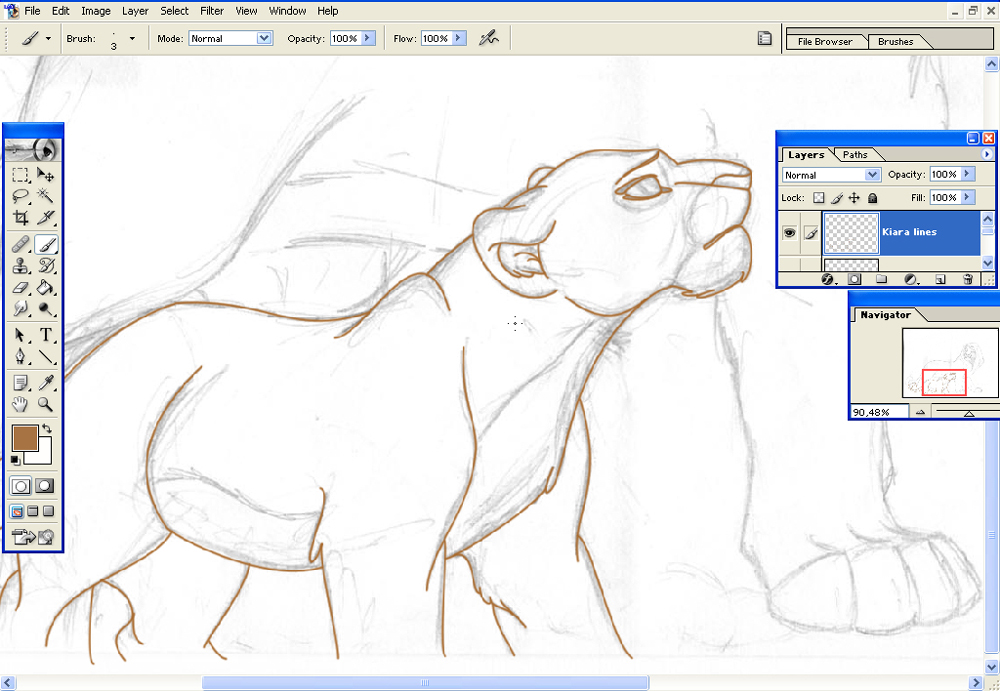Choose the Zoom magnifier tool
Viewport: 1000px width, 691px height.
click(x=45, y=404)
